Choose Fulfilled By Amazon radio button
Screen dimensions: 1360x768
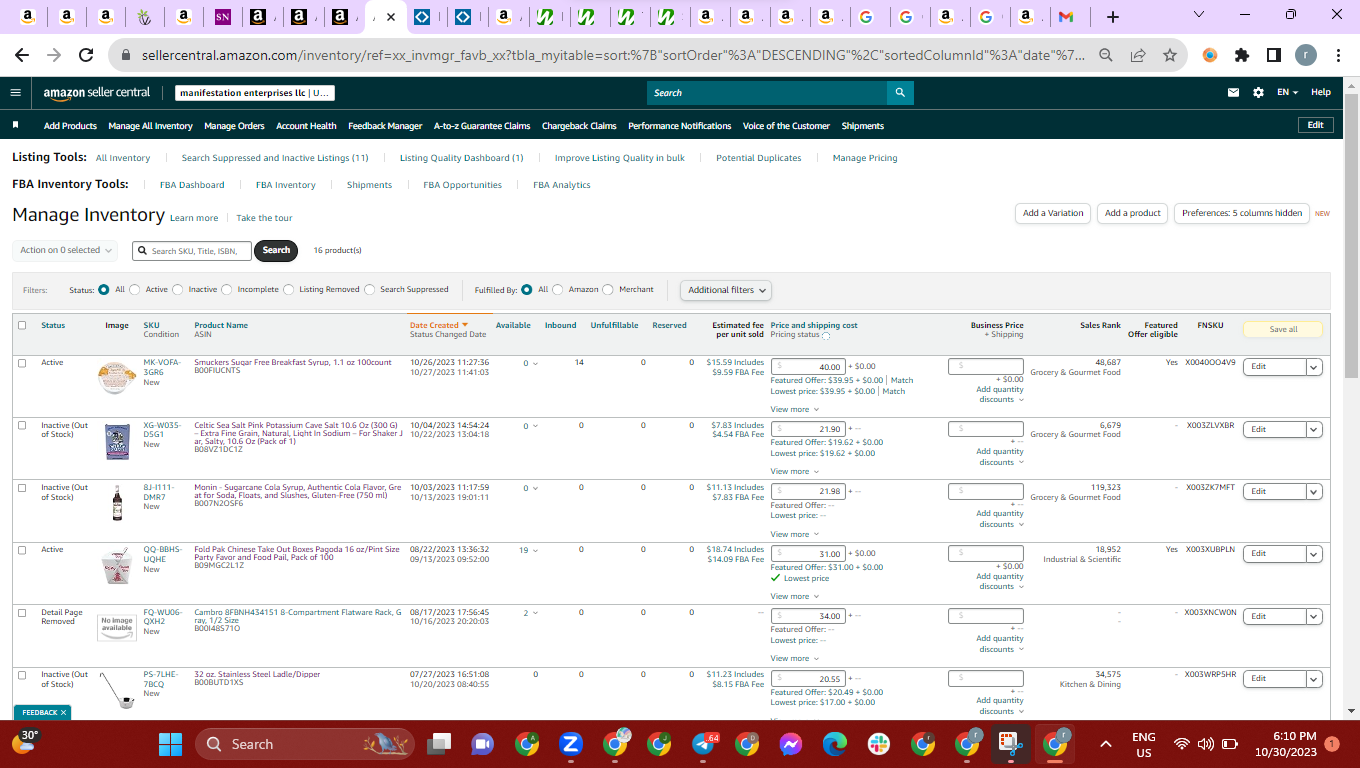tap(558, 290)
